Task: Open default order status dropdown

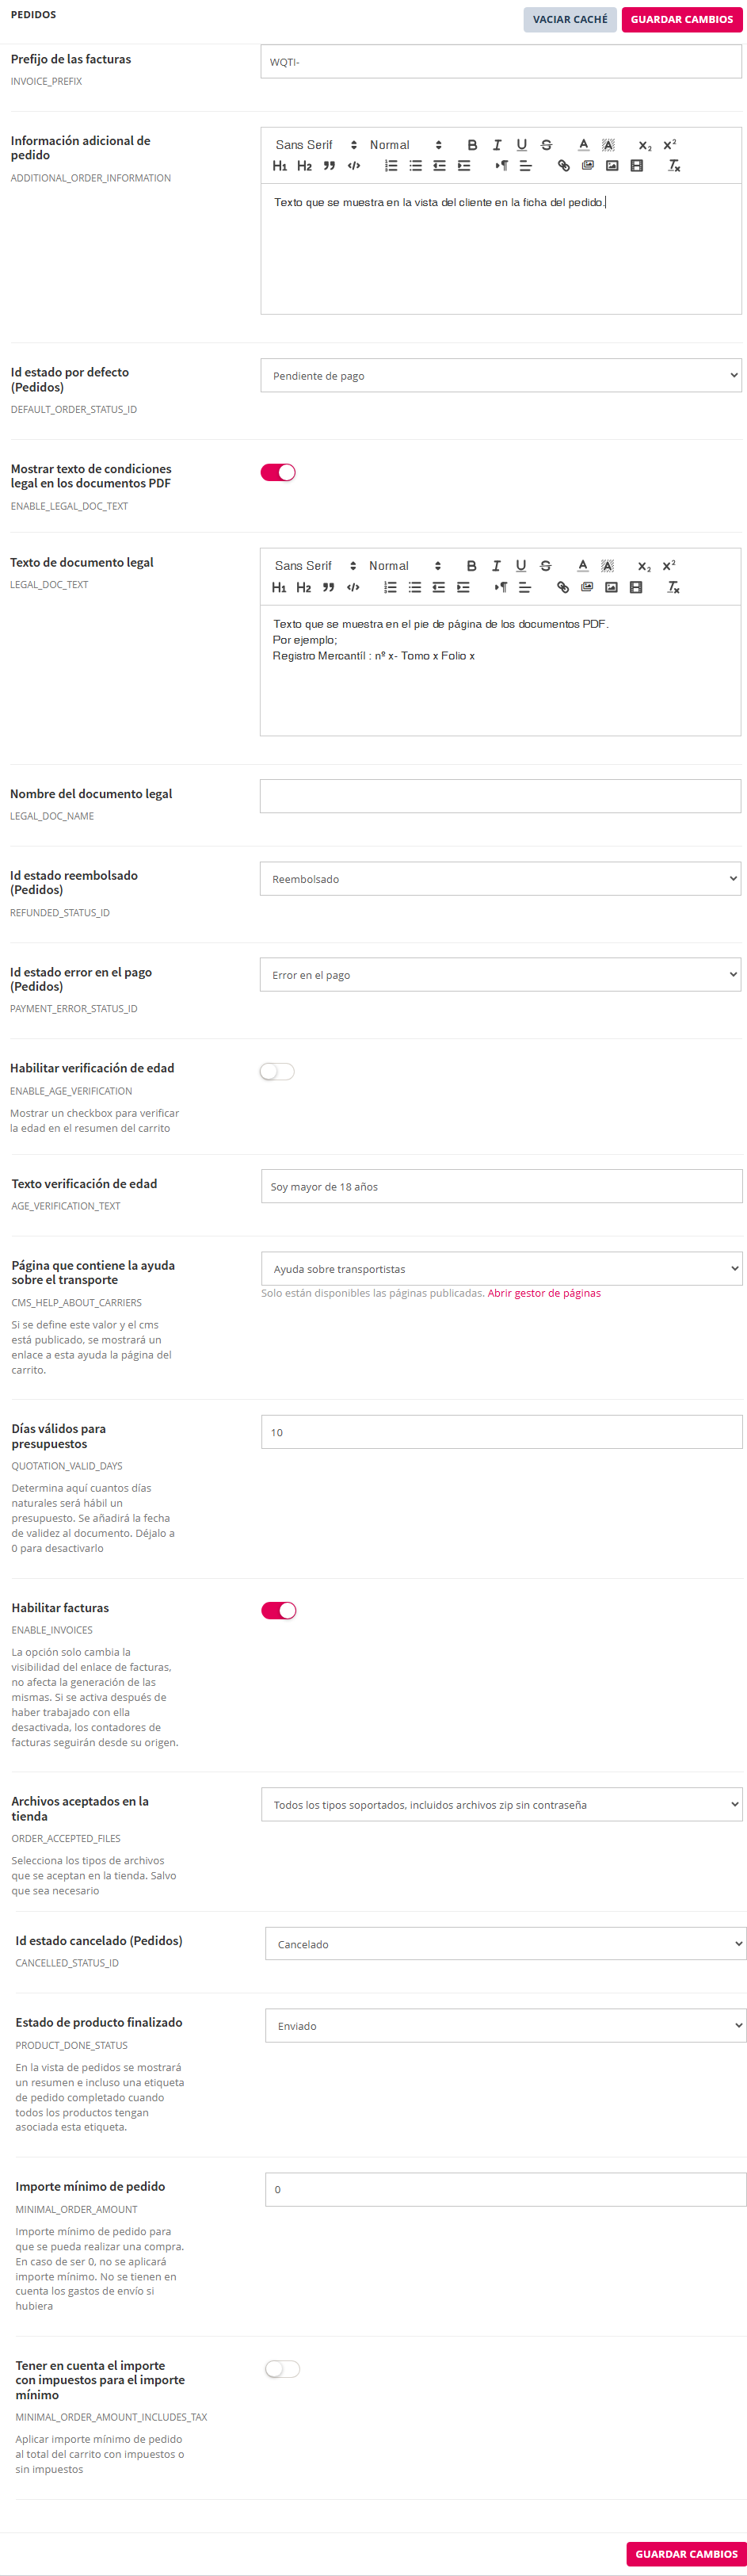Action: click(501, 376)
